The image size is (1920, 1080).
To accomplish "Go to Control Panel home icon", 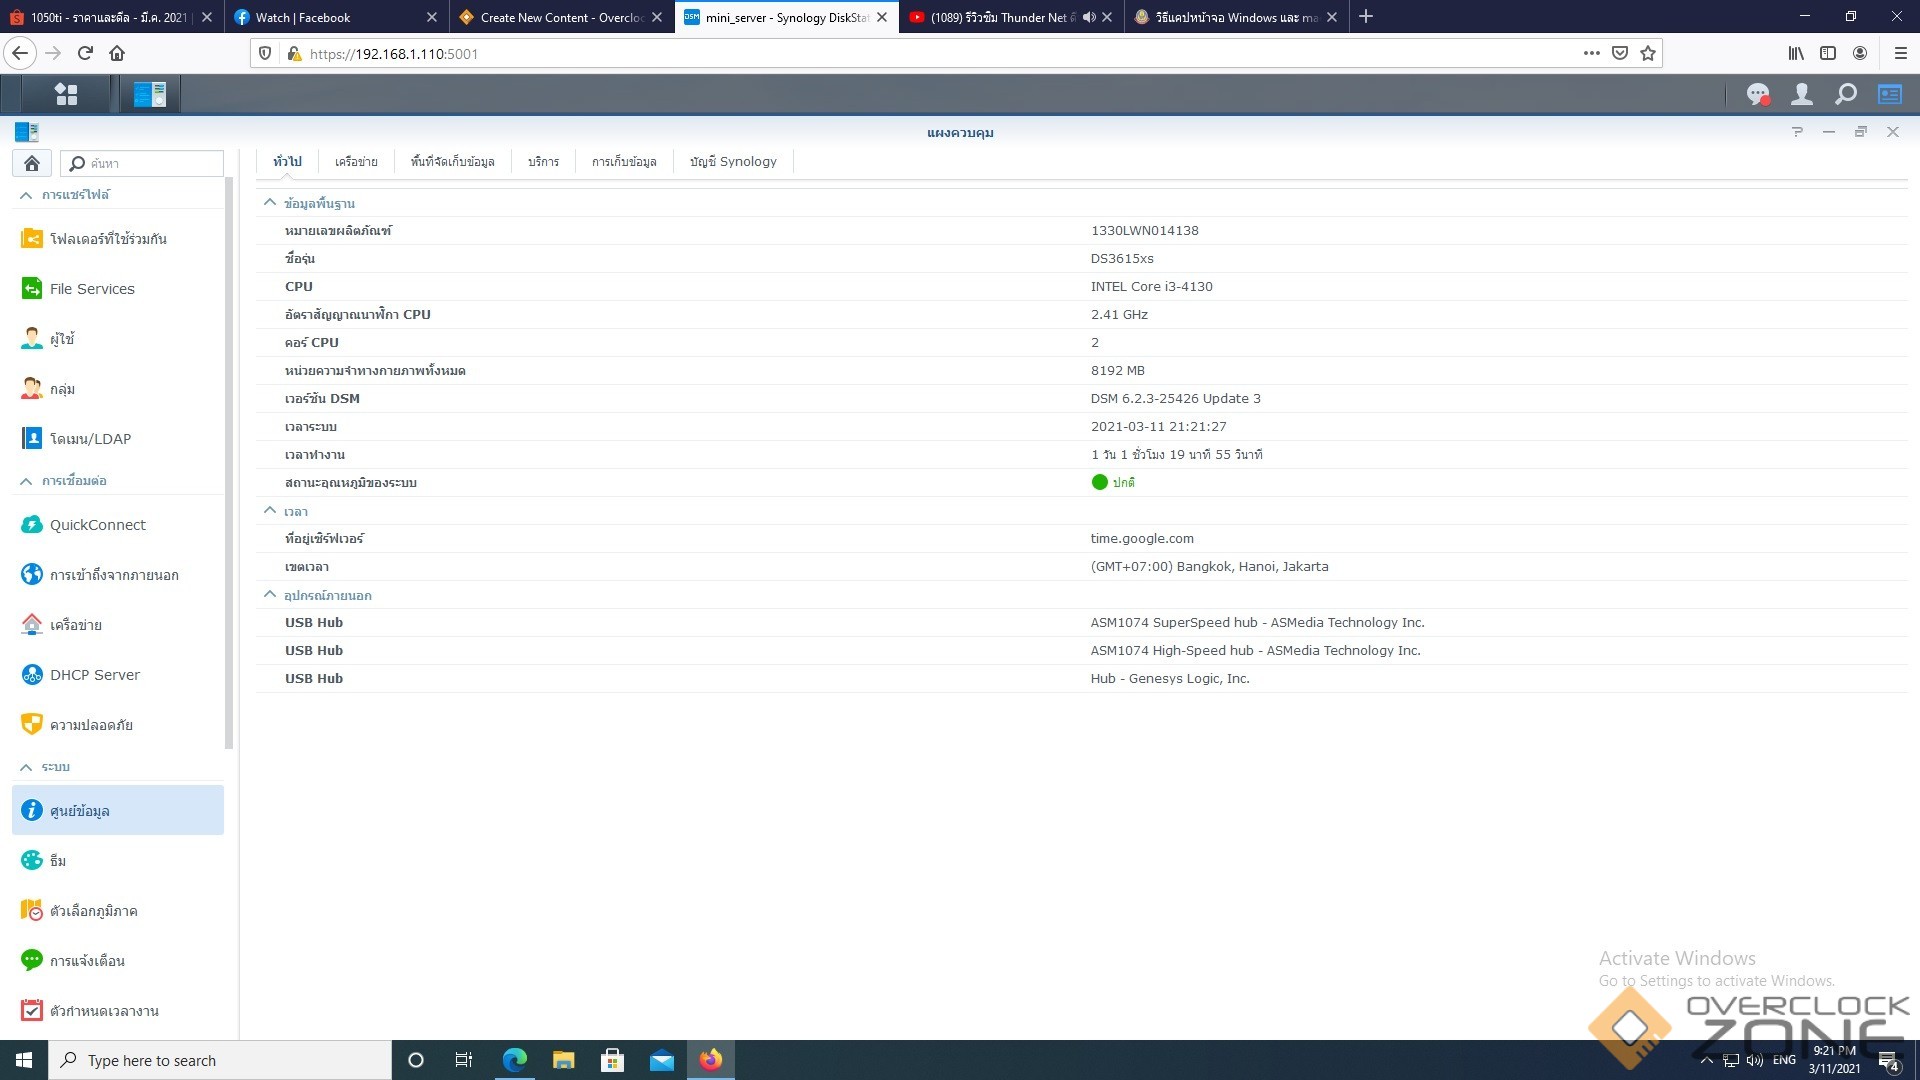I will (32, 163).
